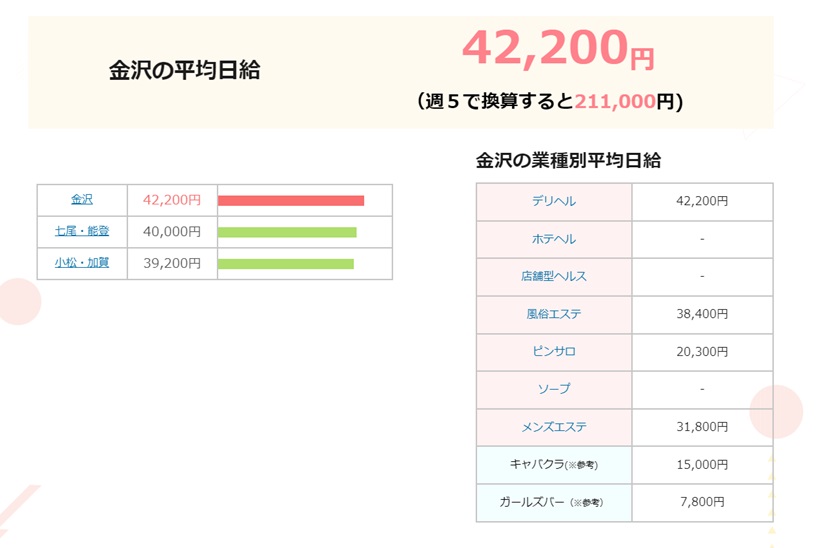Open the 小松・加賀 area link
This screenshot has width=822, height=548.
(x=82, y=264)
